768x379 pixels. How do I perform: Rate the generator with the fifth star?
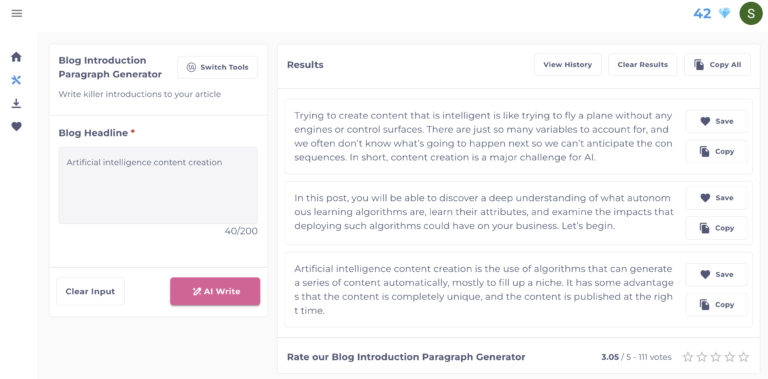click(744, 357)
